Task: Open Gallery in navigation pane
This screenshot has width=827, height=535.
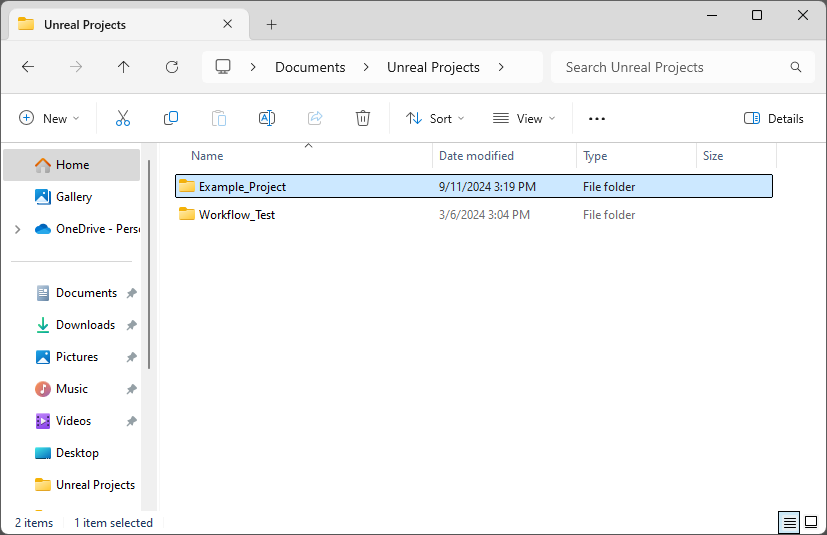Action: click(72, 197)
